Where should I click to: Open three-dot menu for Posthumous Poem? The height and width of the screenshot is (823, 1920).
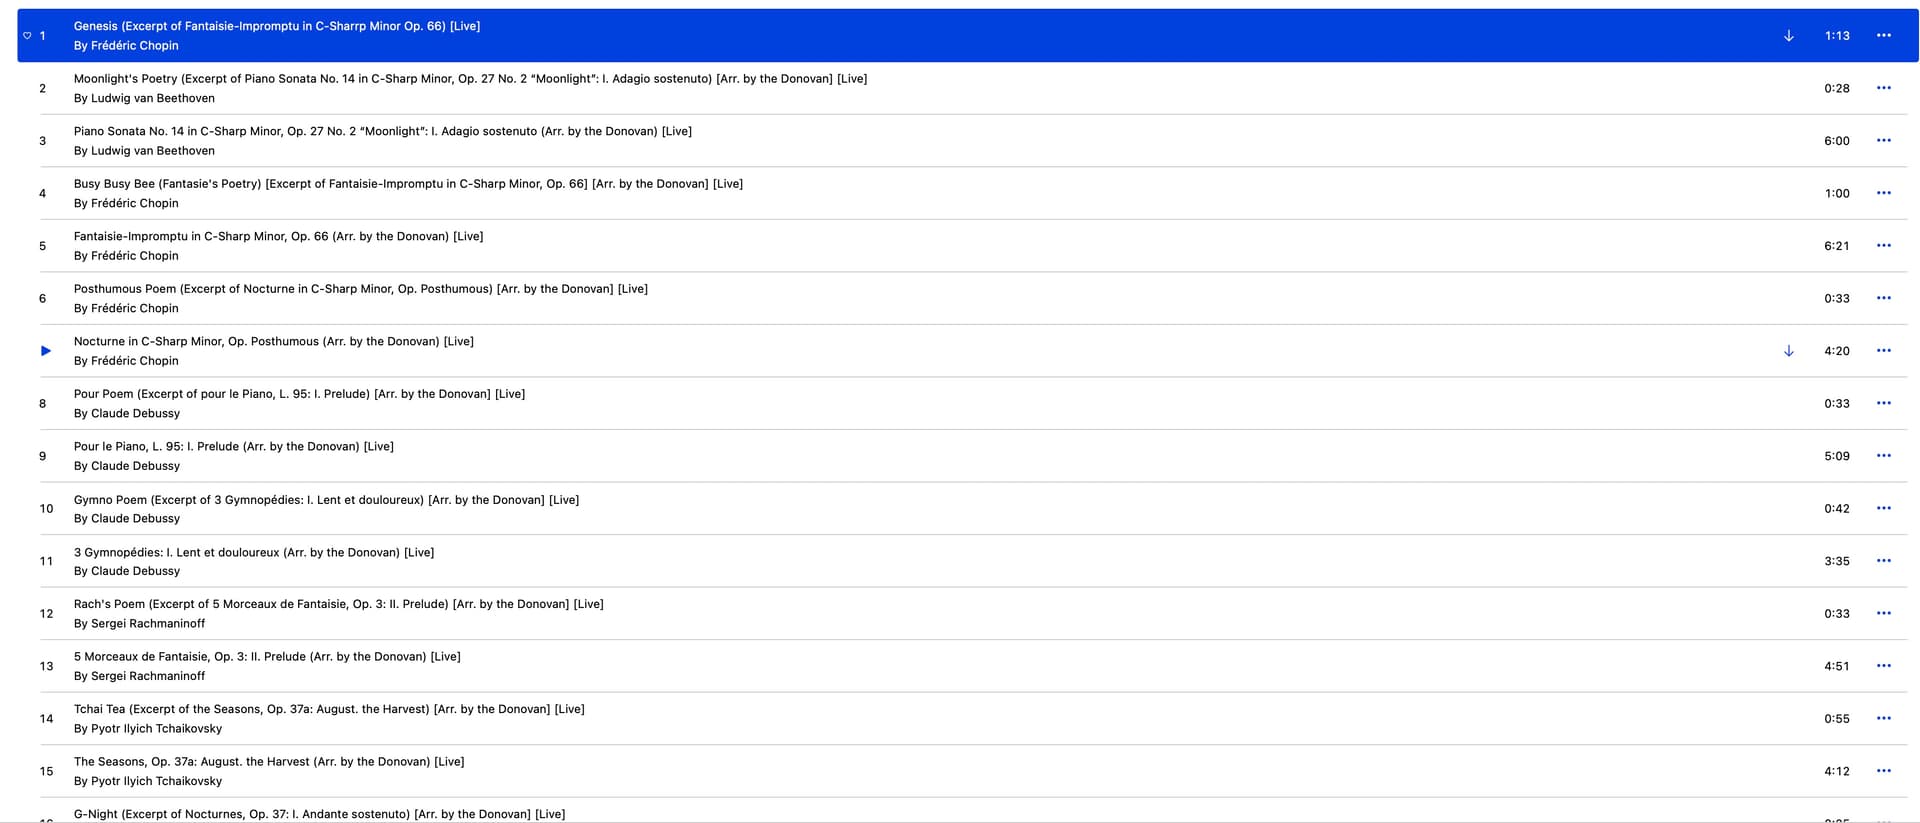point(1883,298)
